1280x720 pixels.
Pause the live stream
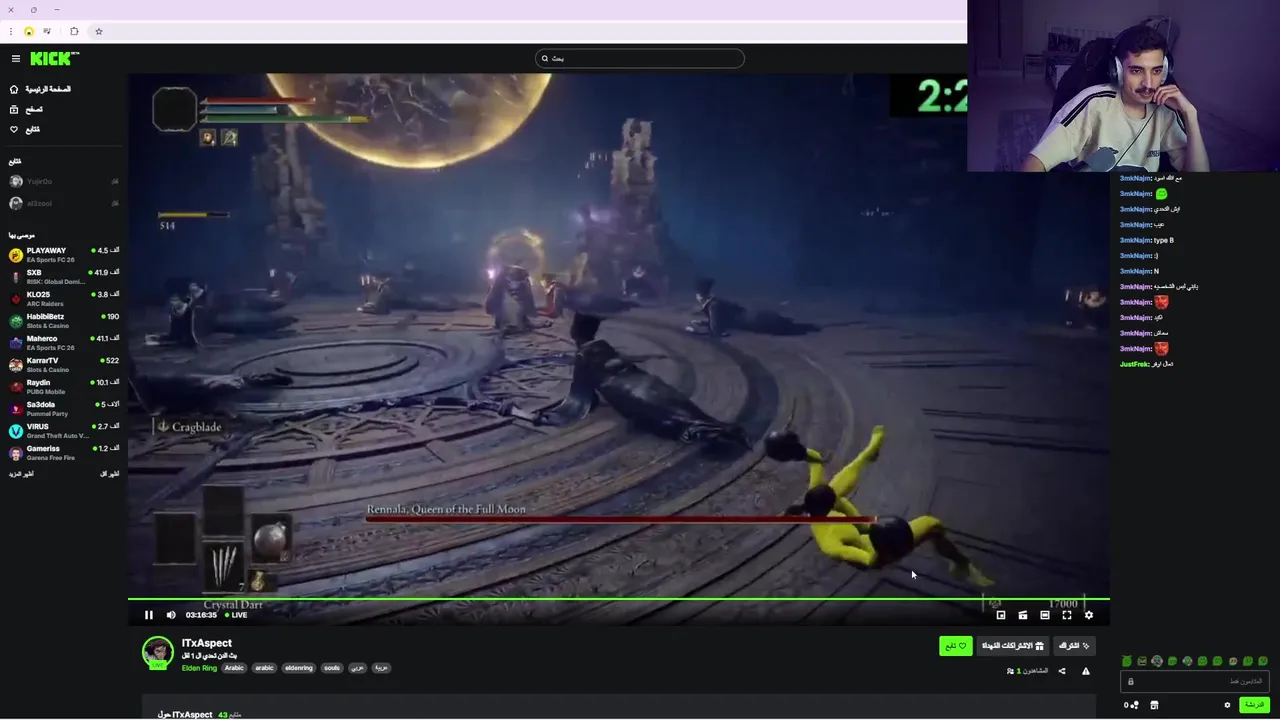tap(149, 615)
